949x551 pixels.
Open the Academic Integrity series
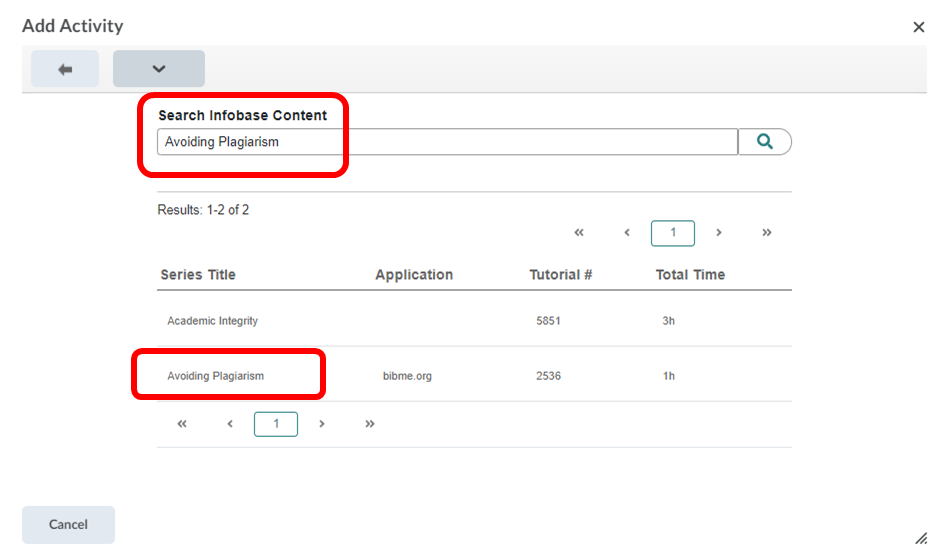pos(212,321)
